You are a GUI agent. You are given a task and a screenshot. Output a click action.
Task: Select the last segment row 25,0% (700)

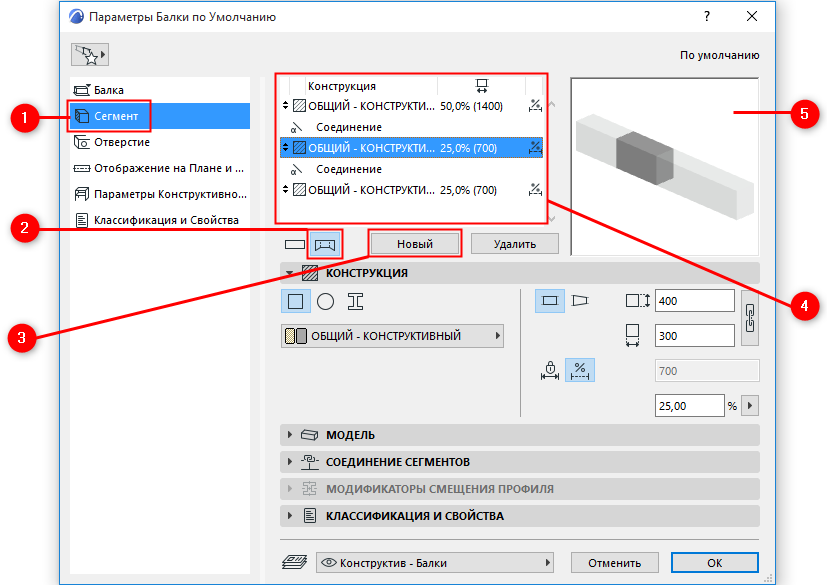click(411, 190)
